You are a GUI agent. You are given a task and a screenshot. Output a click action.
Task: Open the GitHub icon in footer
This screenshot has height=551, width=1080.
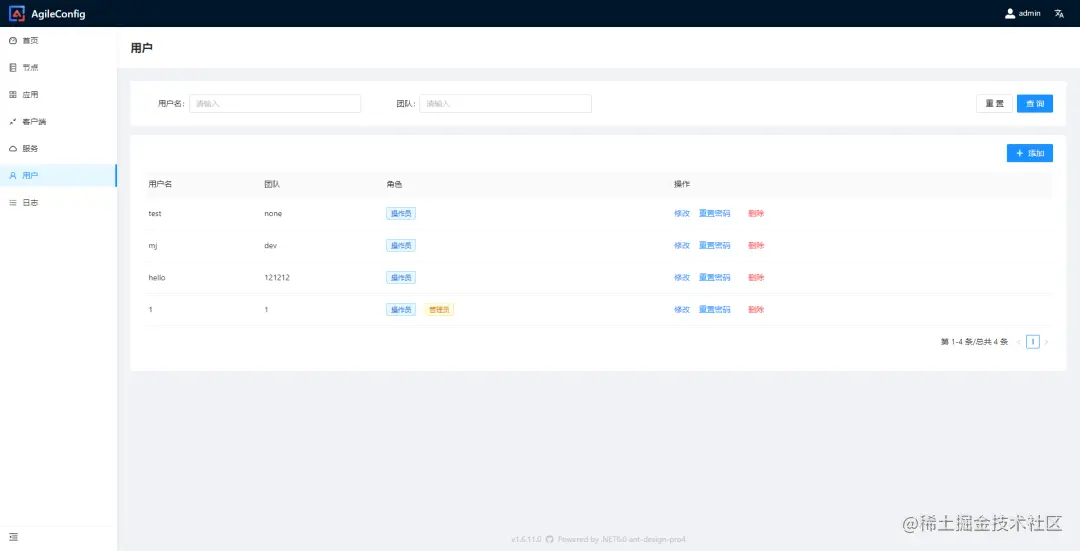tap(550, 539)
